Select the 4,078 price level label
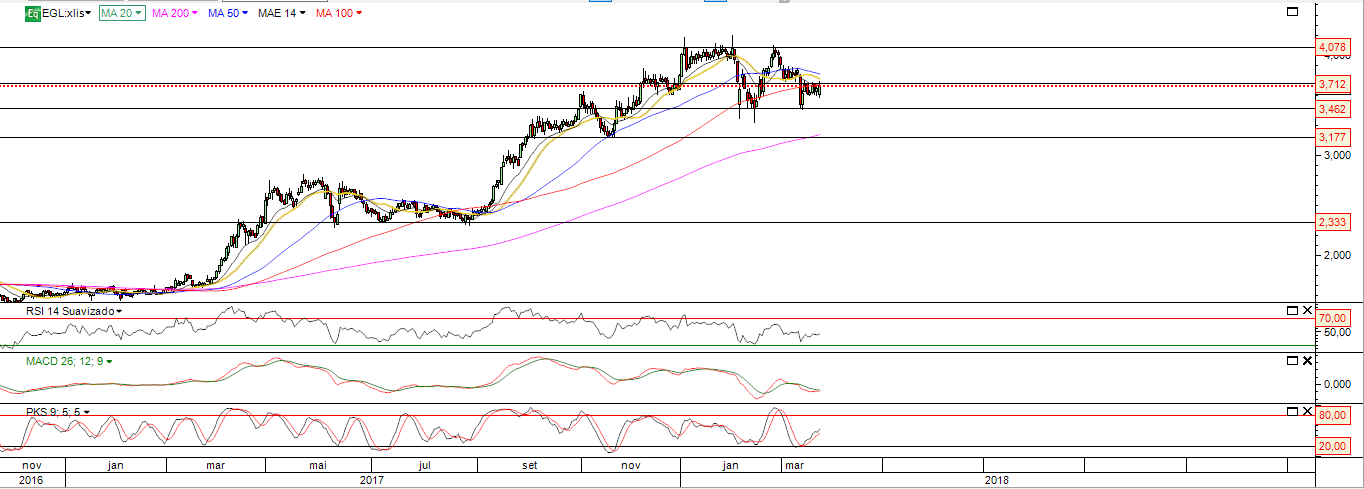The image size is (1364, 489). pos(1331,47)
